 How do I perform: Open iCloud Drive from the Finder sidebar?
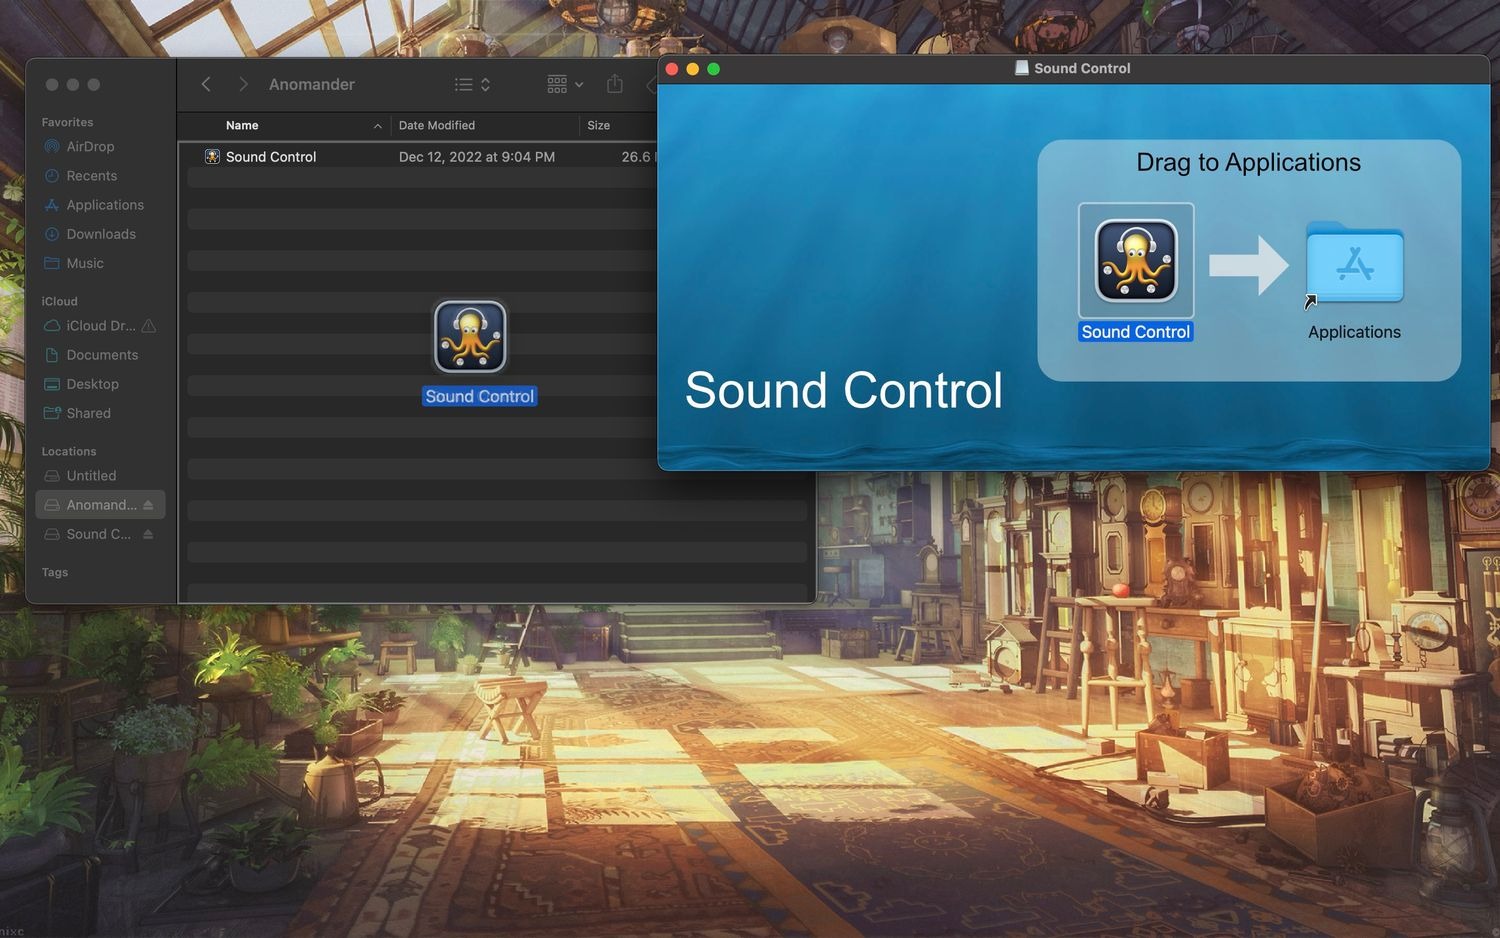(100, 326)
